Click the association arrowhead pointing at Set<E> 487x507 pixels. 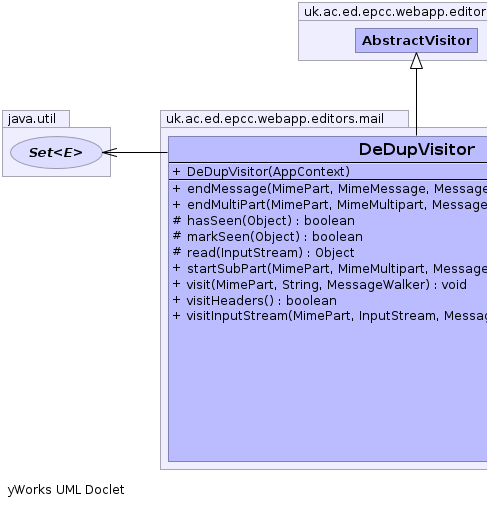point(110,153)
